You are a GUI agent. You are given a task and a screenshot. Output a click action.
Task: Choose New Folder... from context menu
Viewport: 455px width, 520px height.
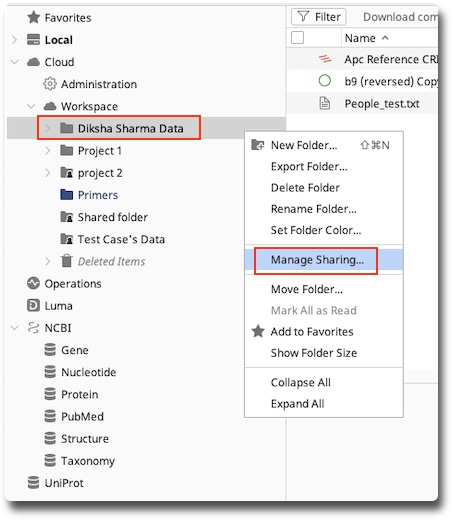[x=324, y=145]
